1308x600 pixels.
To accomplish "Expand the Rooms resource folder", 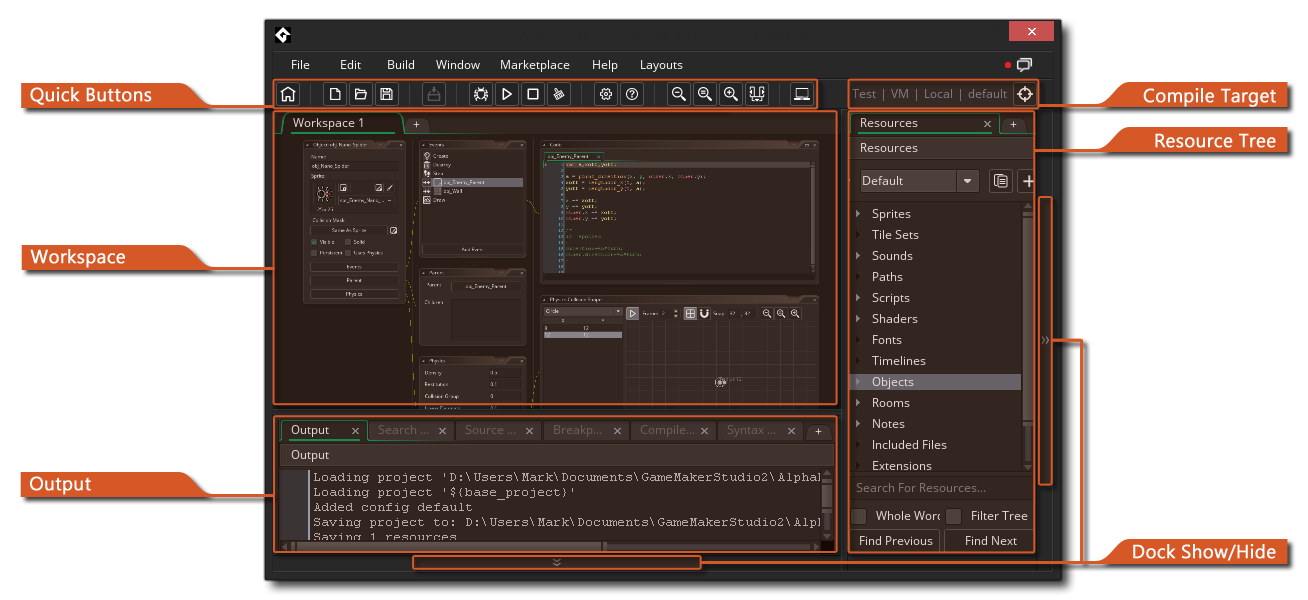I will (x=858, y=403).
